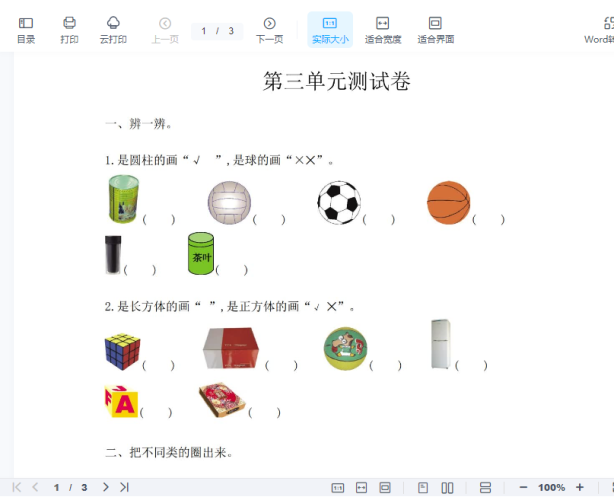Select 适合宽度 fit width view
The image size is (614, 500).
[x=382, y=29]
